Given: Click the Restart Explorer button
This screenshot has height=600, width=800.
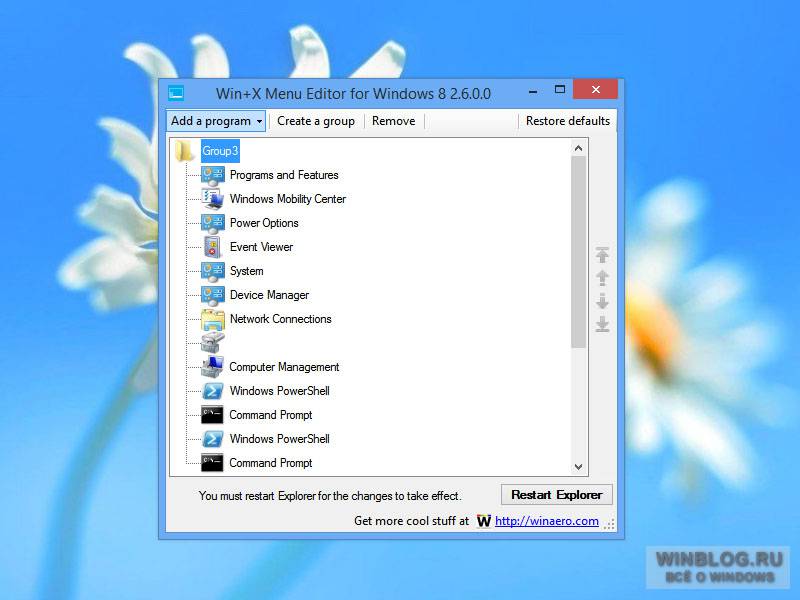Looking at the screenshot, I should tap(557, 495).
